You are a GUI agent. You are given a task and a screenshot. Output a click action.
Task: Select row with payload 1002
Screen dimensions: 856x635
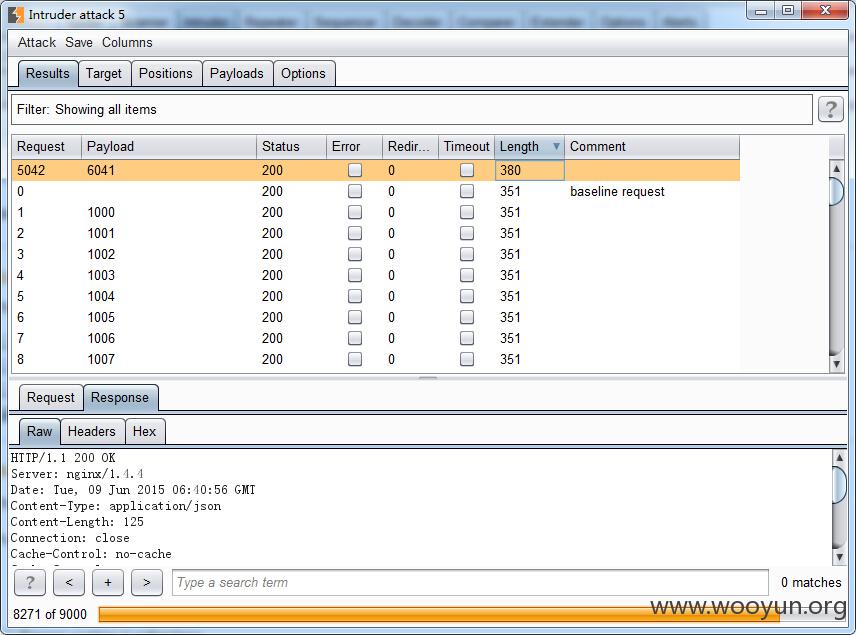(376, 254)
